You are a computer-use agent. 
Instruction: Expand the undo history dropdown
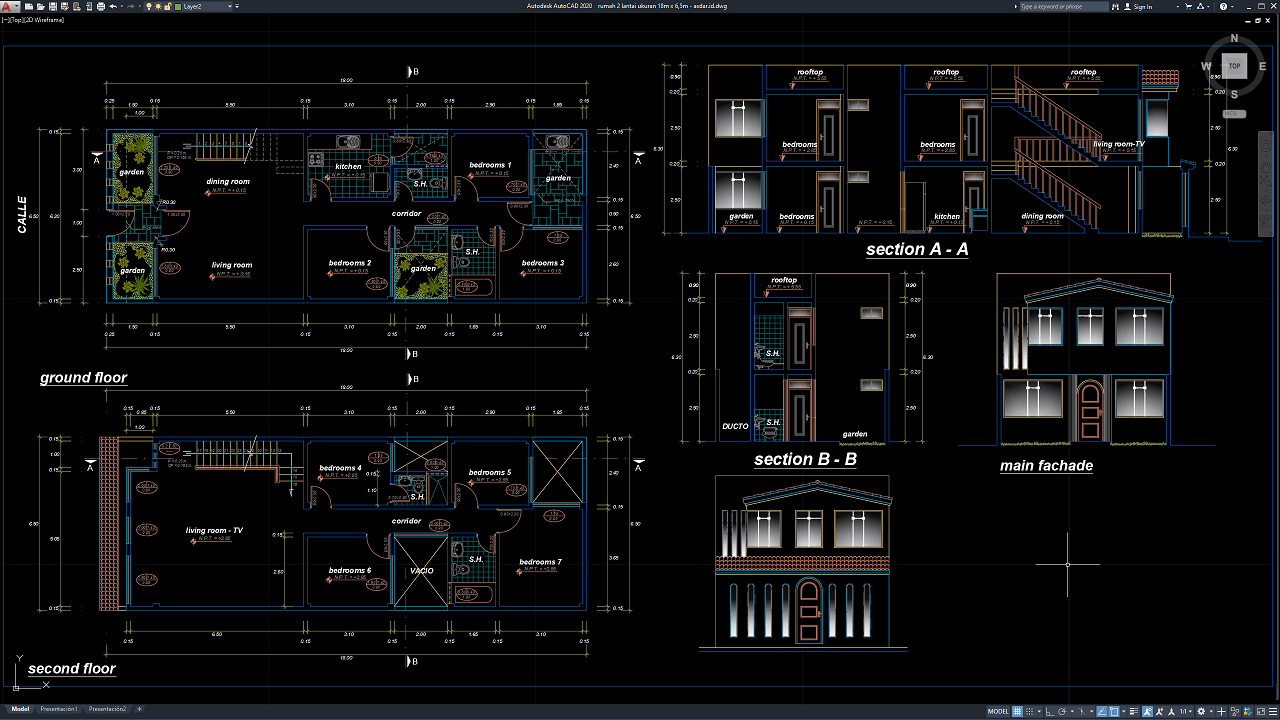click(122, 6)
